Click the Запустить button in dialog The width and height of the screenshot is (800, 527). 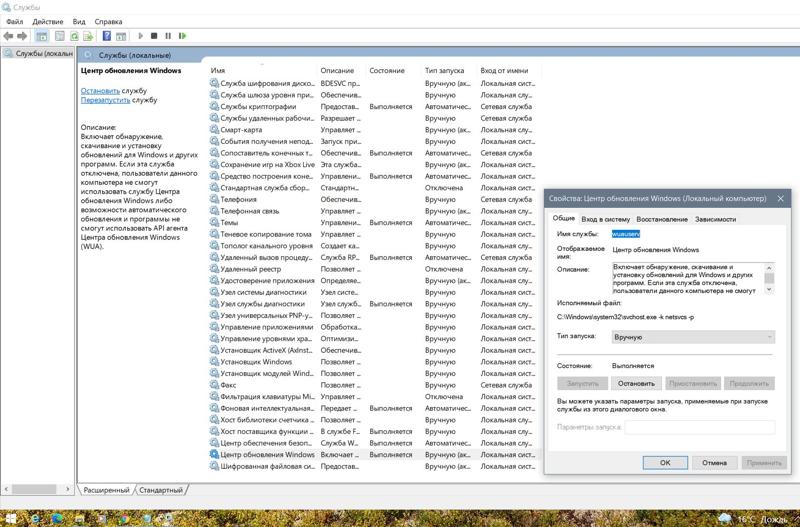[x=582, y=383]
